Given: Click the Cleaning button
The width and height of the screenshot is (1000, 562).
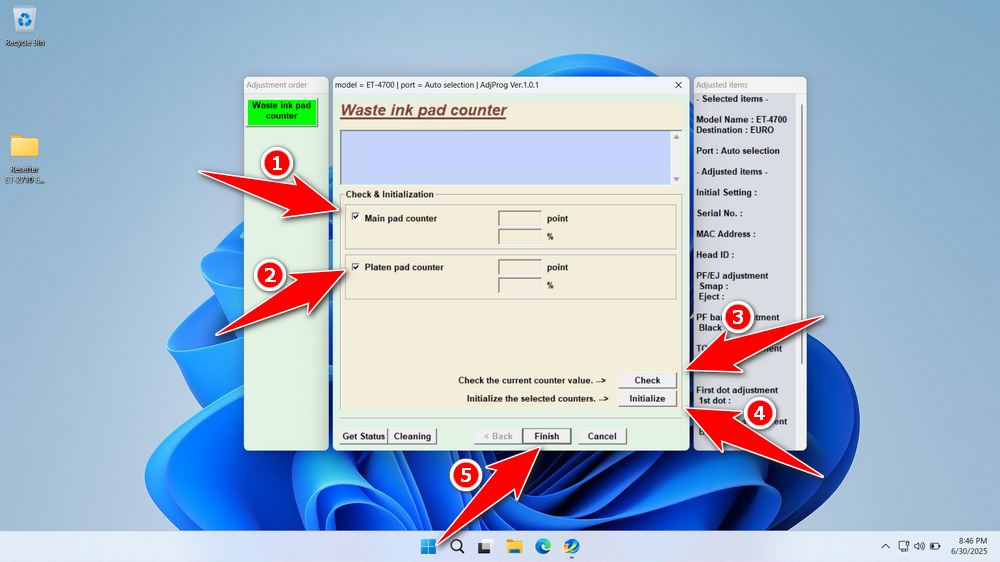Looking at the screenshot, I should tap(412, 436).
